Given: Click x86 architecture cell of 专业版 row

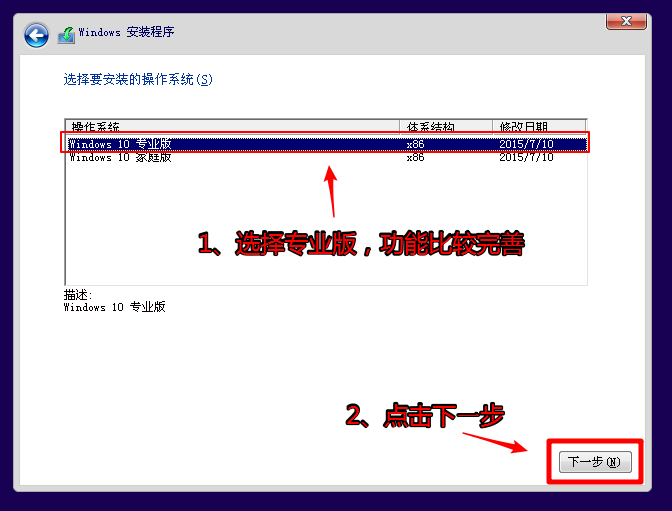Looking at the screenshot, I should 416,144.
